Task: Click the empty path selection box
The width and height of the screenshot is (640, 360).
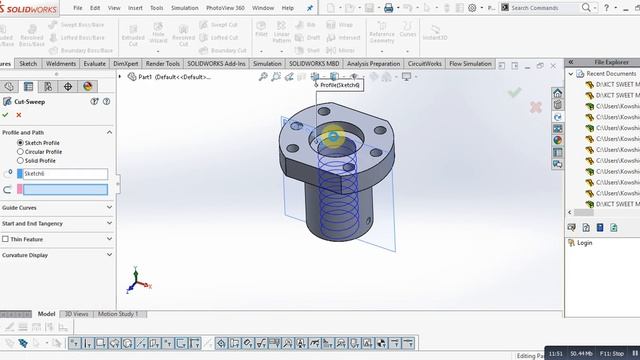Action: click(x=65, y=189)
